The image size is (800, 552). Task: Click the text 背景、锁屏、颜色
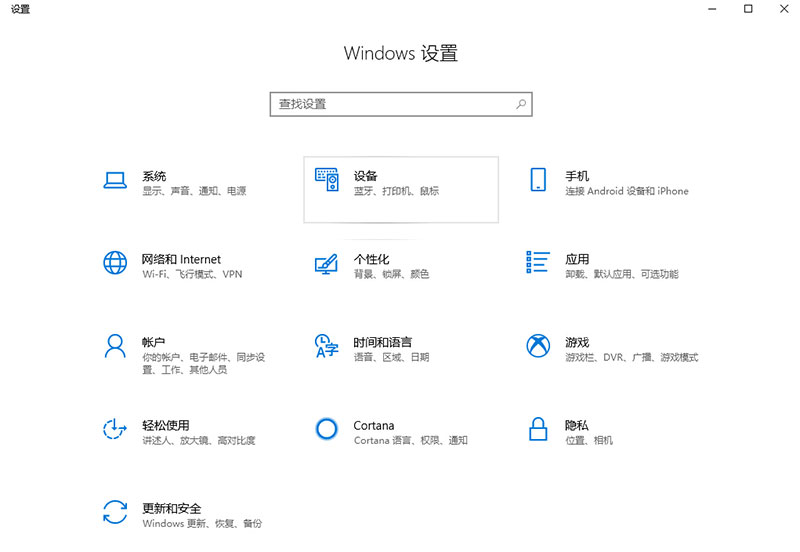click(391, 274)
